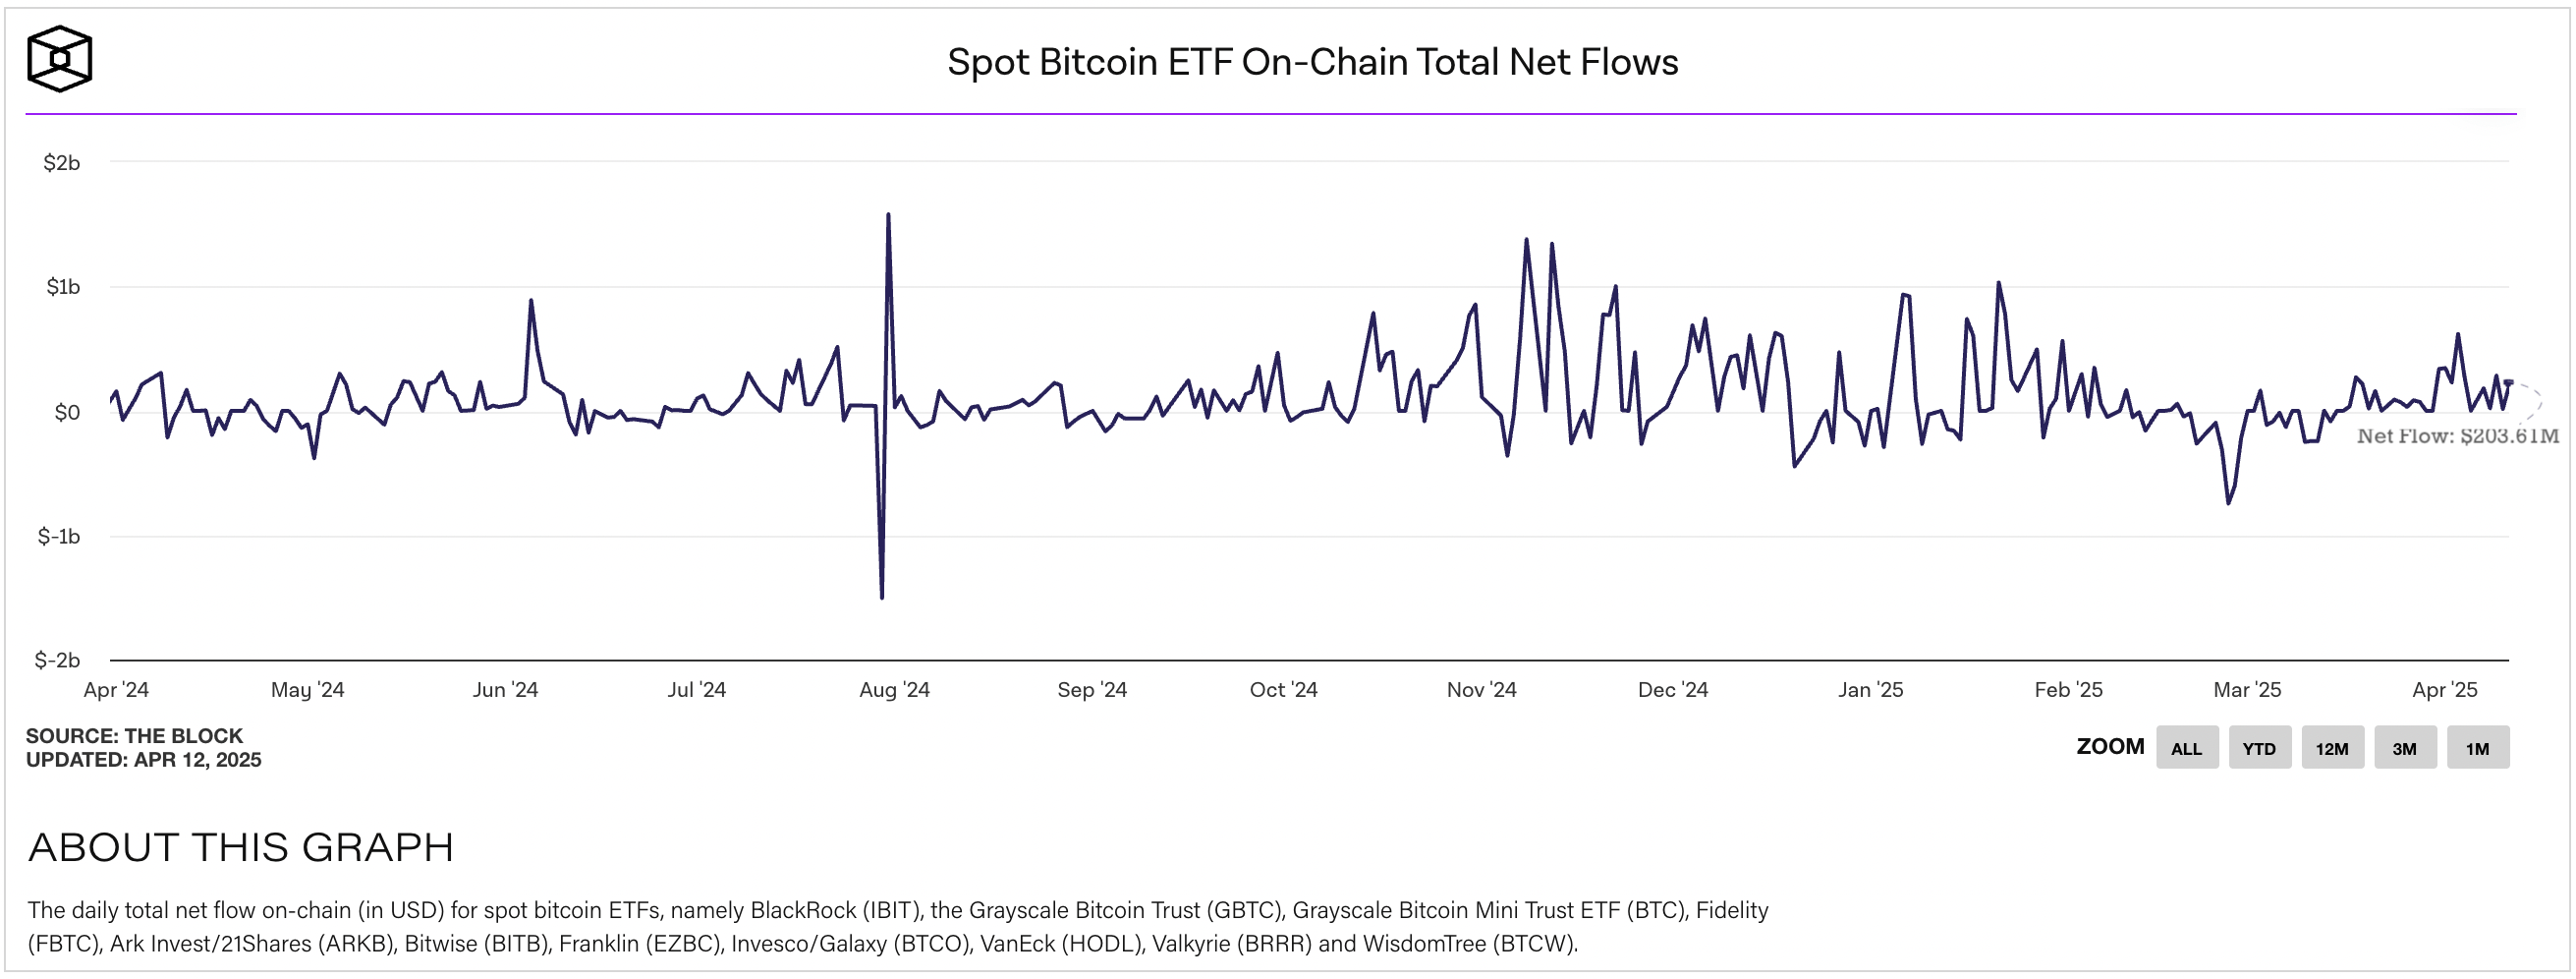Click the ZOOM label text
Screen dimensions: 2576x979
(x=2109, y=747)
